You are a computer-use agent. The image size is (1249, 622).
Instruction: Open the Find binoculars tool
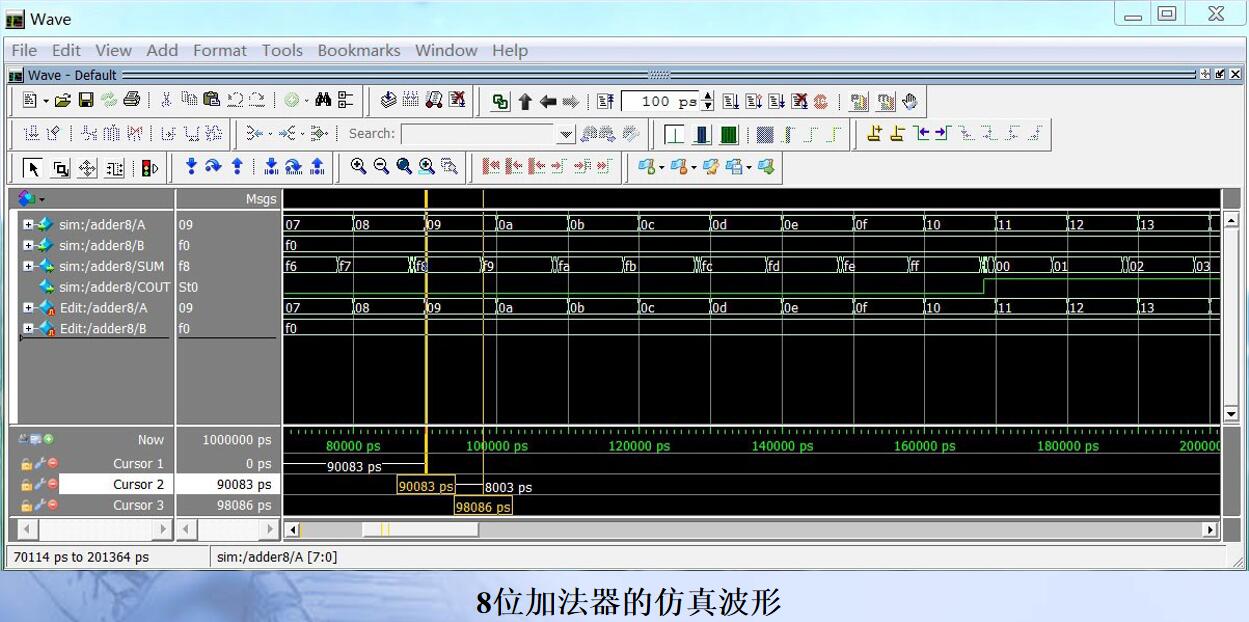(x=324, y=100)
